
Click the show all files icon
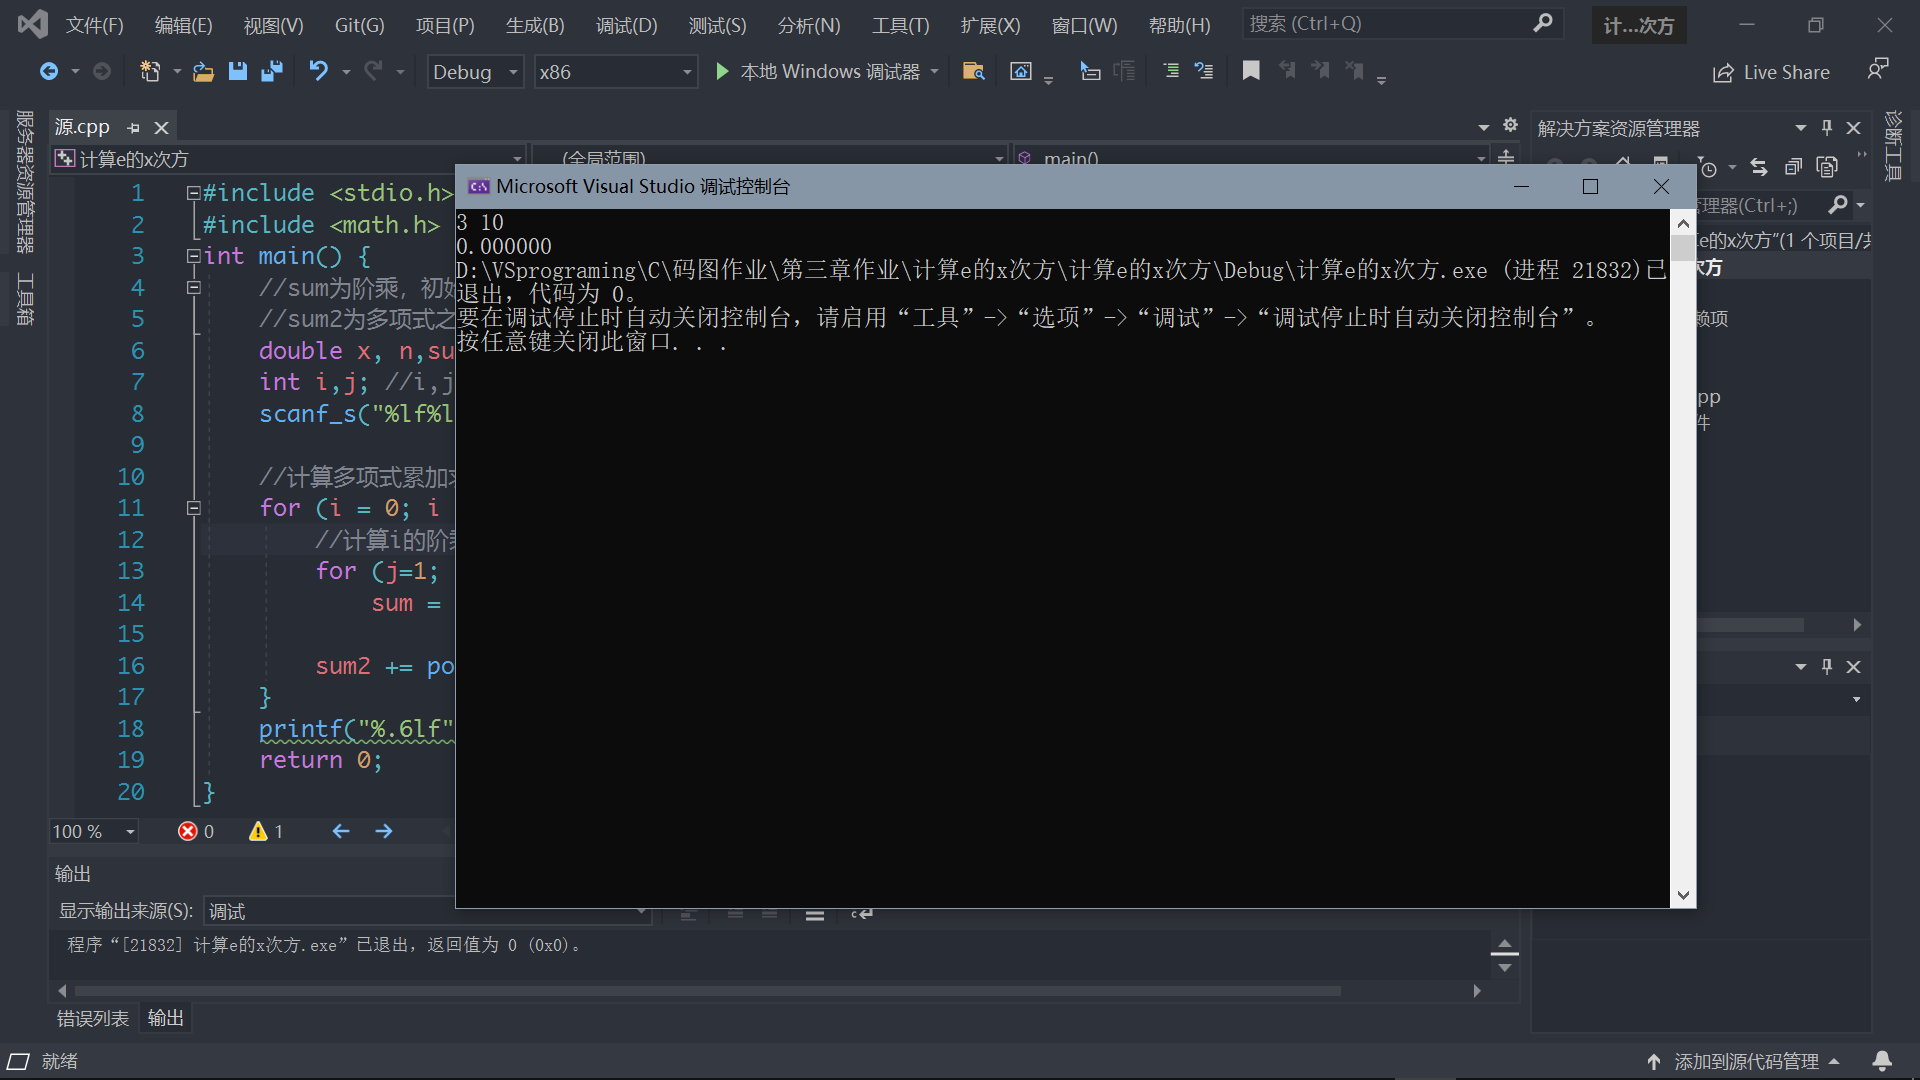pos(1827,168)
